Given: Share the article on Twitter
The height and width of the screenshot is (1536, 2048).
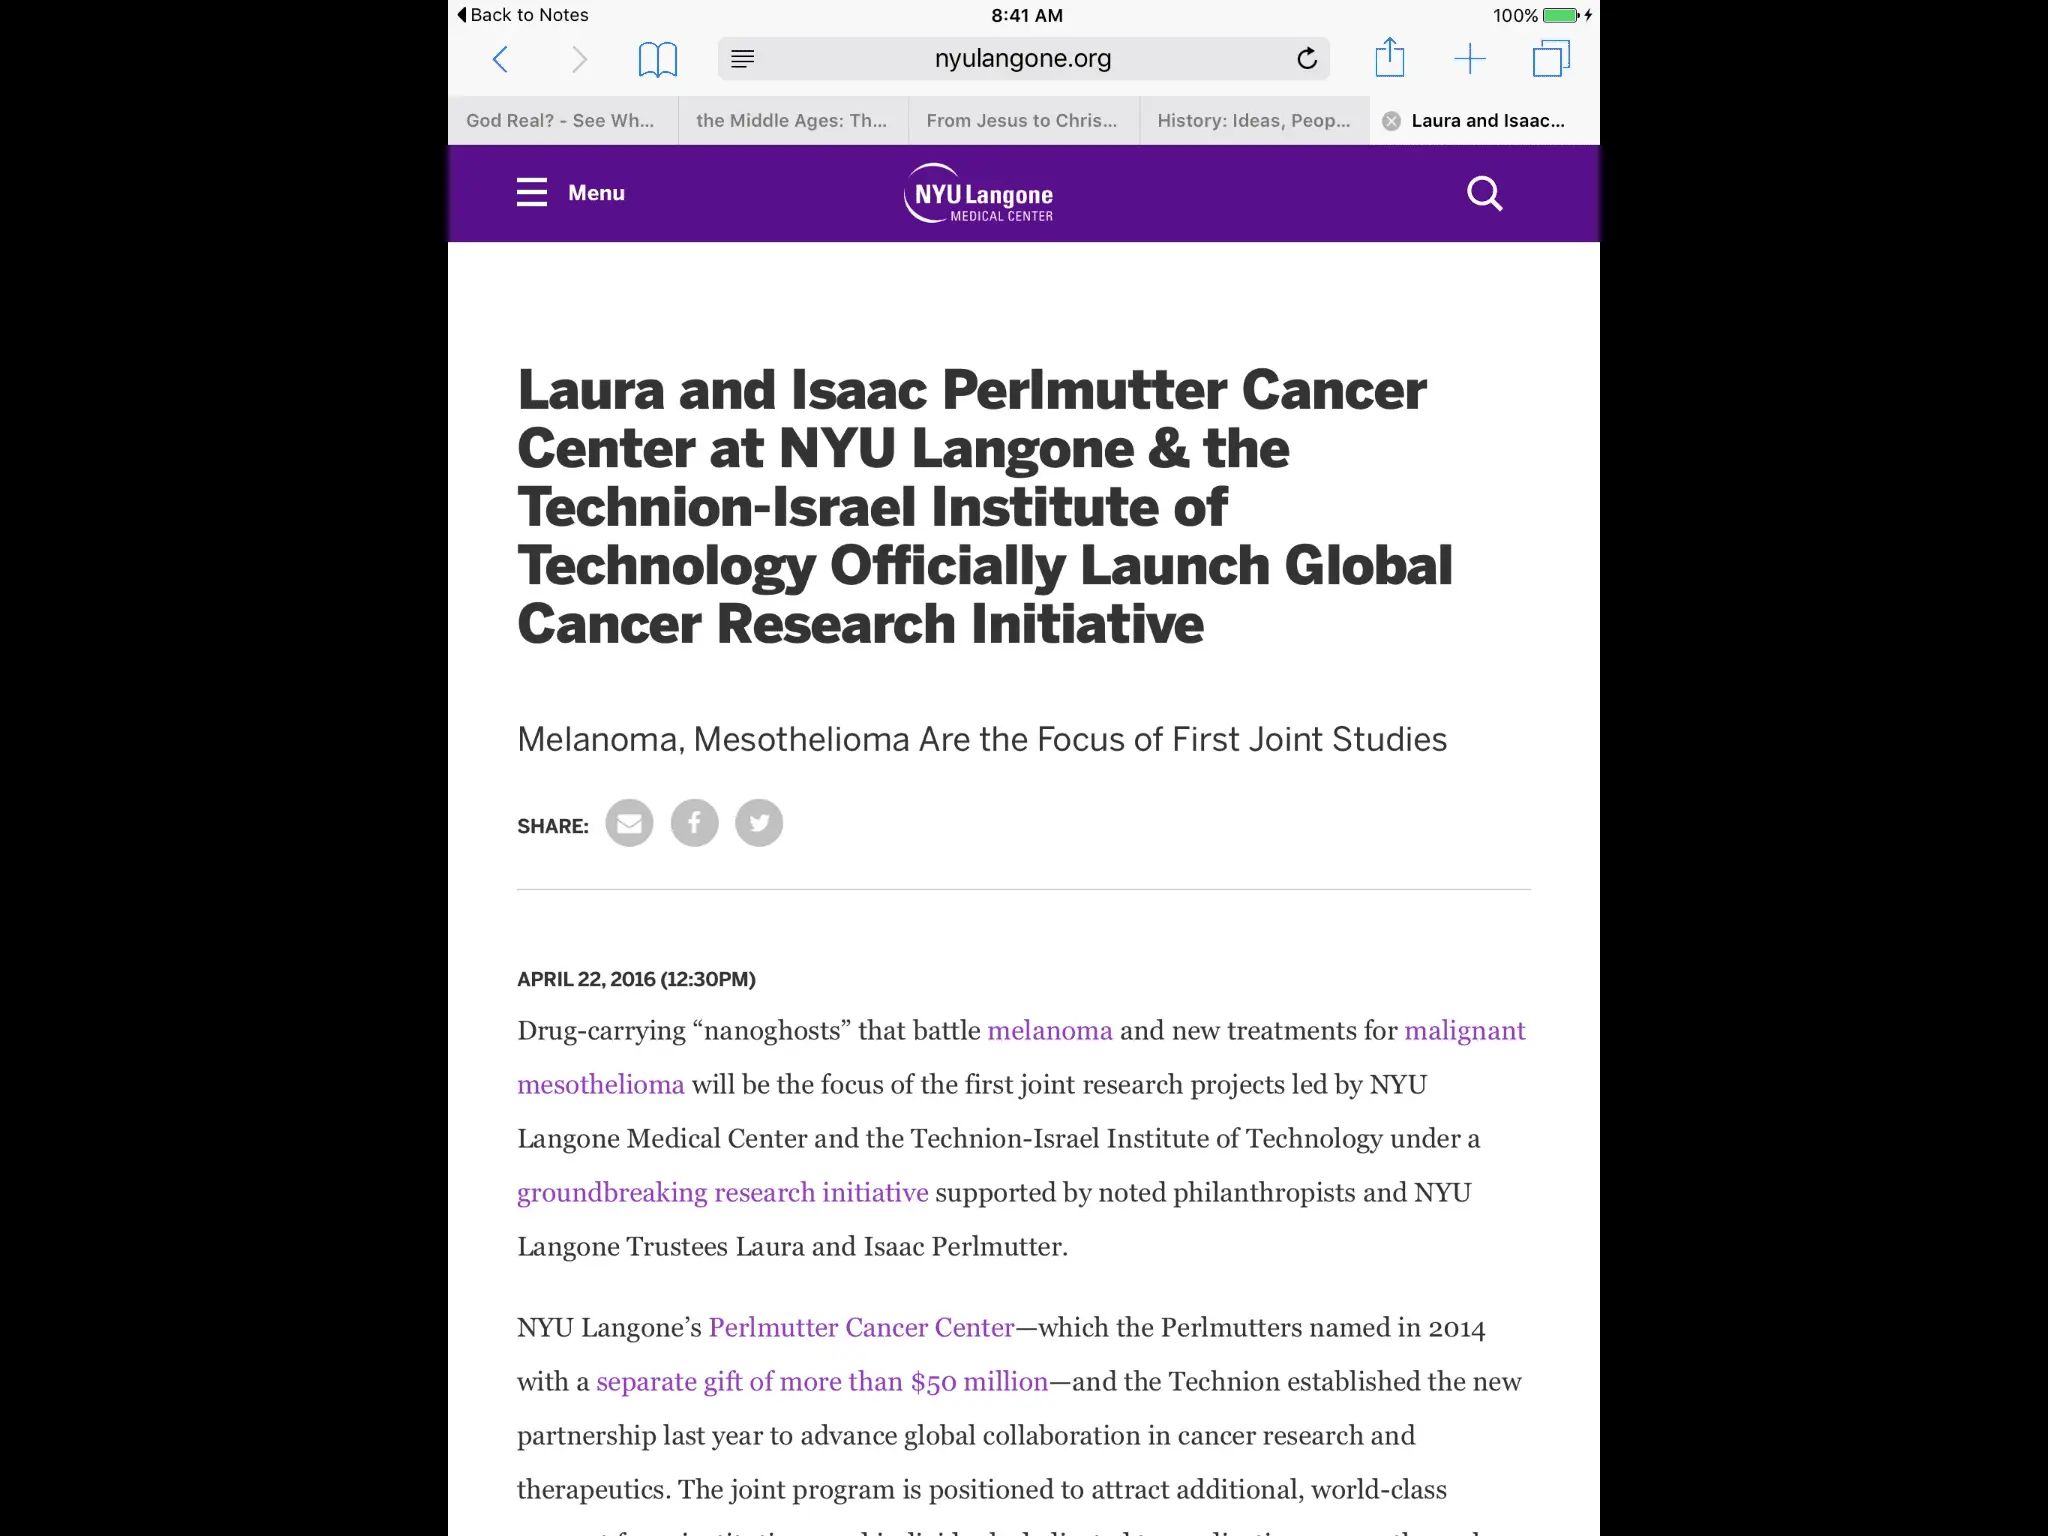Looking at the screenshot, I should tap(759, 823).
